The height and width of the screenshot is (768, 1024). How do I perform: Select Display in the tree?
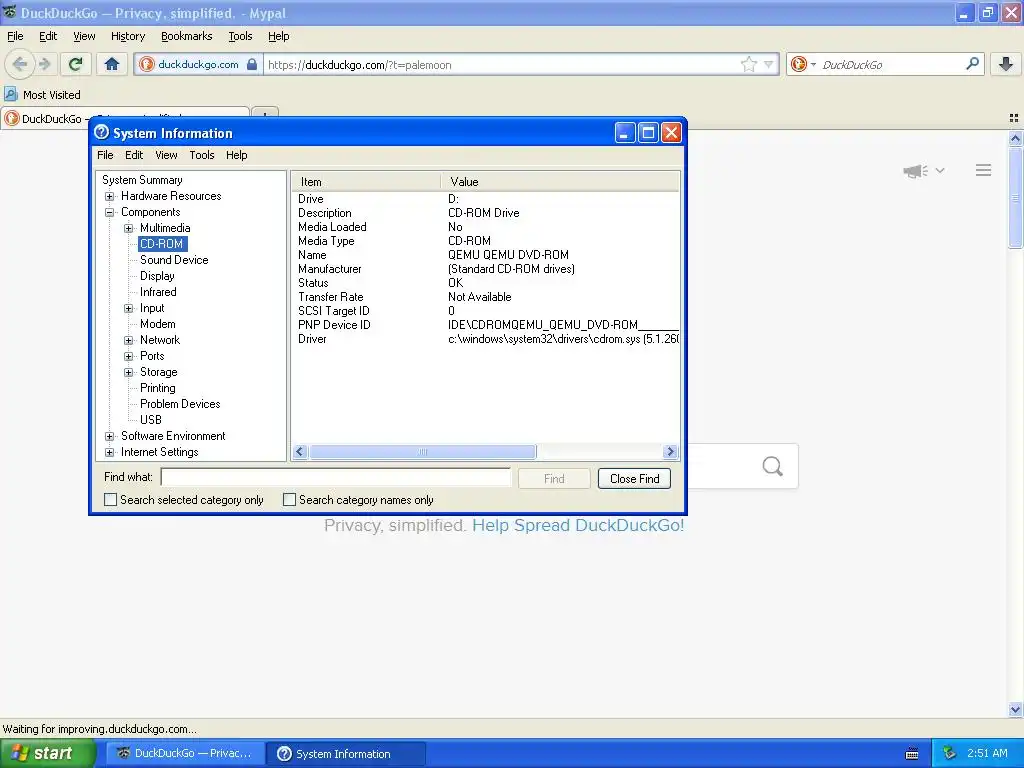(x=157, y=276)
